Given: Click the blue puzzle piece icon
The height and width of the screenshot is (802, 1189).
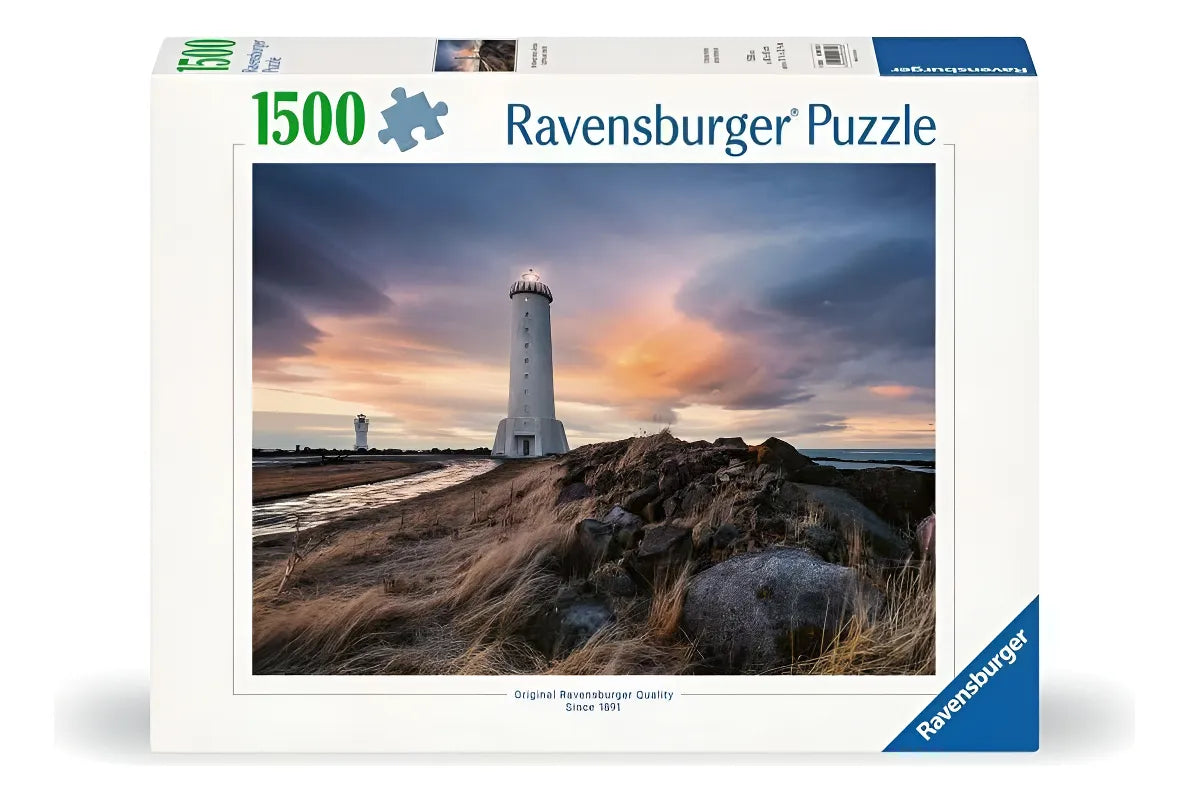Looking at the screenshot, I should [412, 119].
